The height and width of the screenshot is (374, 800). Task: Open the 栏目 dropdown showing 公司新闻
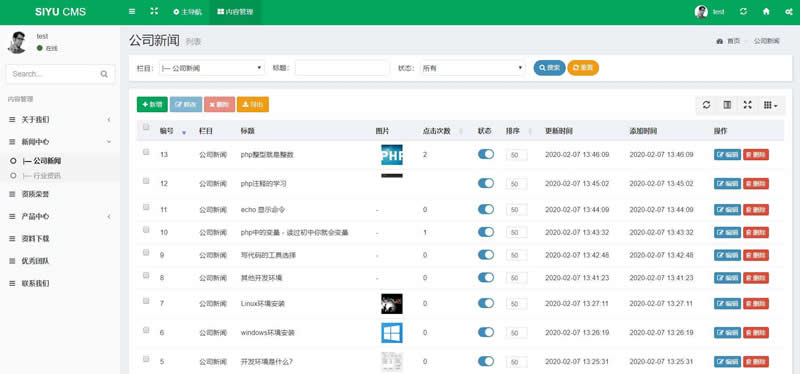click(212, 68)
